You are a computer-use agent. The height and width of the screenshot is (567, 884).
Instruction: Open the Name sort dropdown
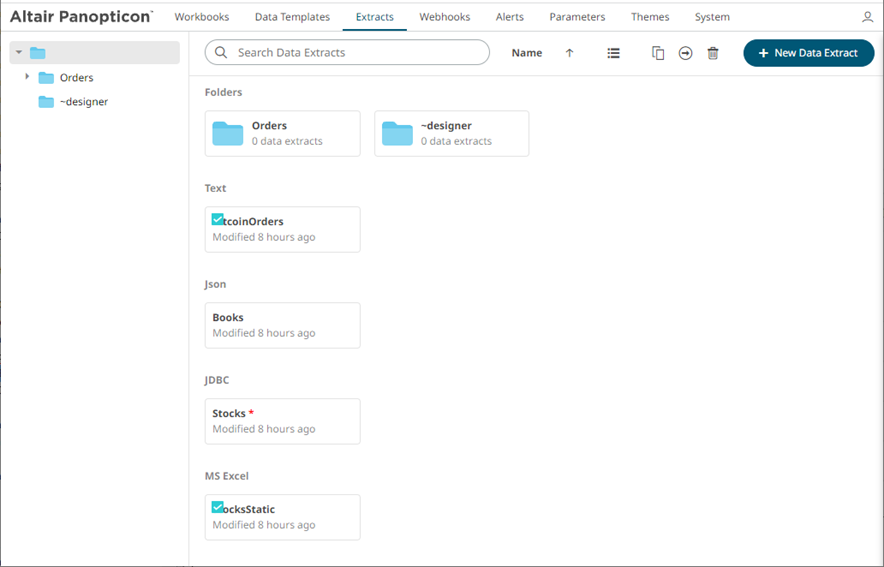click(x=527, y=53)
